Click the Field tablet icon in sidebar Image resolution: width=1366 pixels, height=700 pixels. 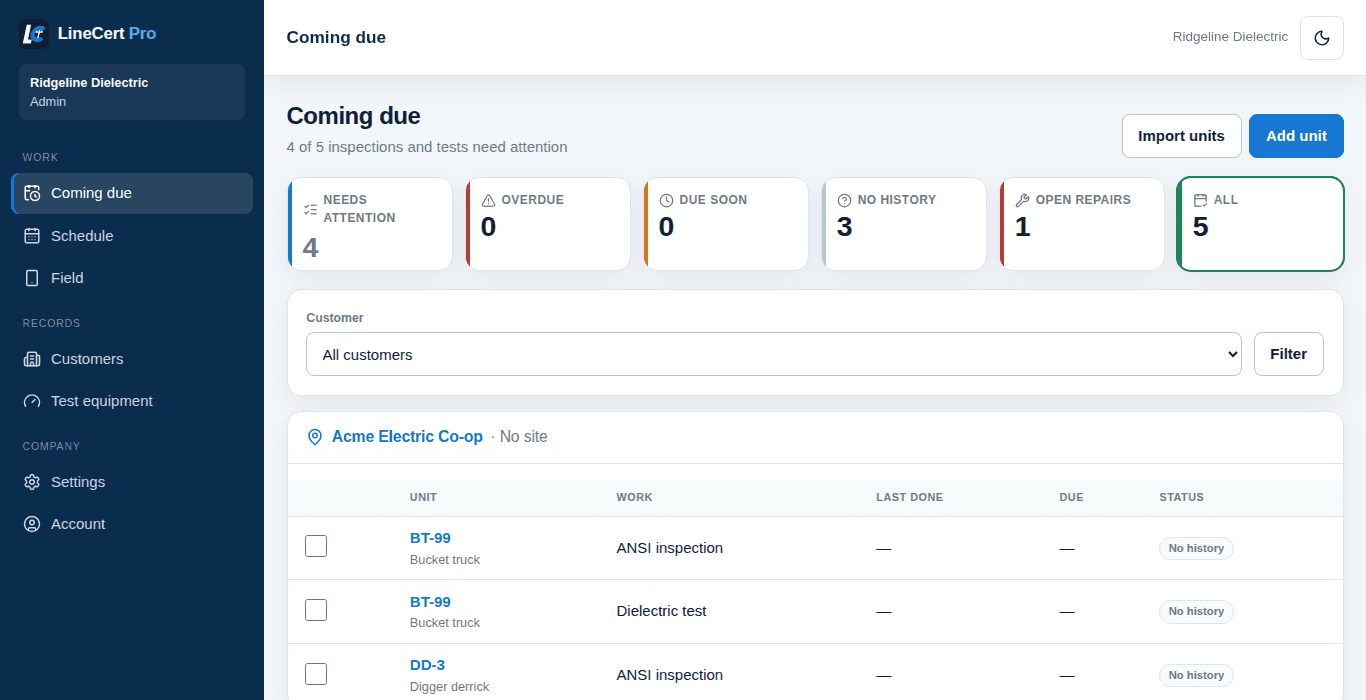[32, 278]
